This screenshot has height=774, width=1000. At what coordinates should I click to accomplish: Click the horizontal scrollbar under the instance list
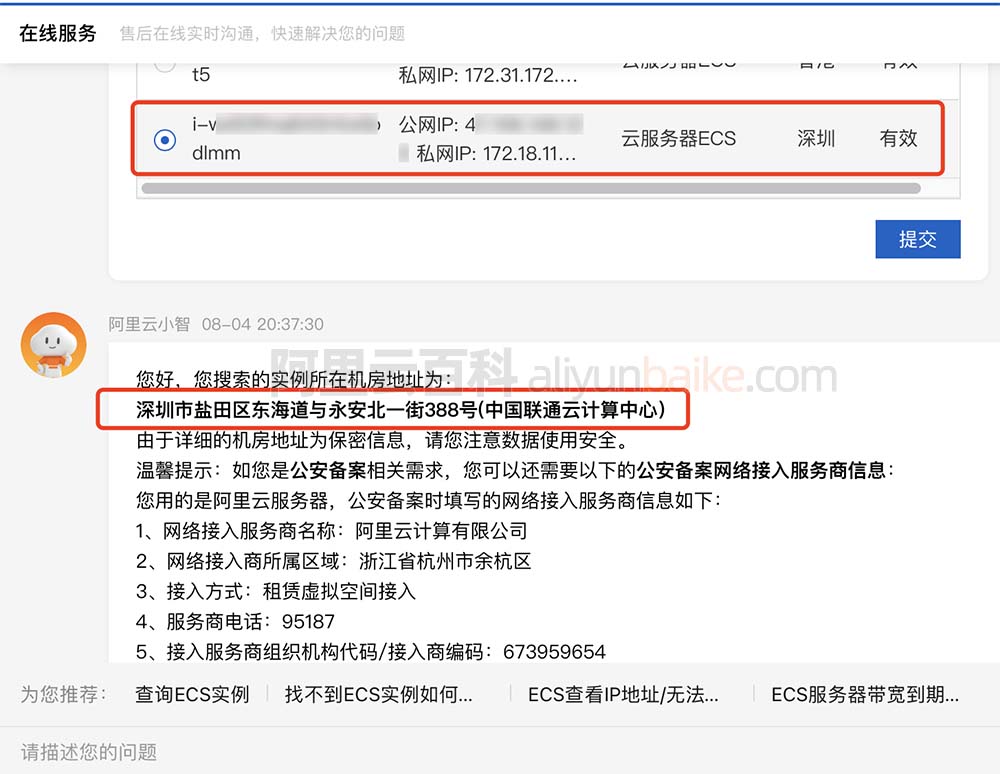click(x=531, y=188)
